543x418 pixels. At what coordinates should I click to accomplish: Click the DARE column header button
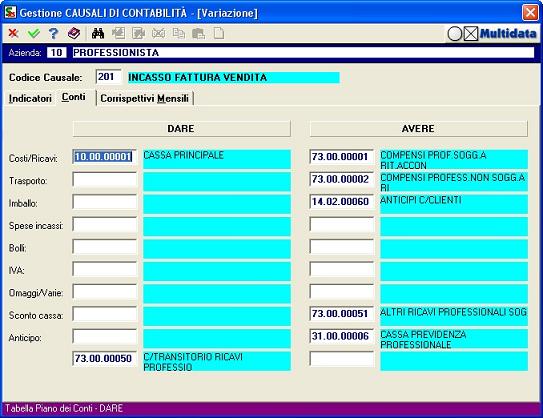tap(181, 128)
